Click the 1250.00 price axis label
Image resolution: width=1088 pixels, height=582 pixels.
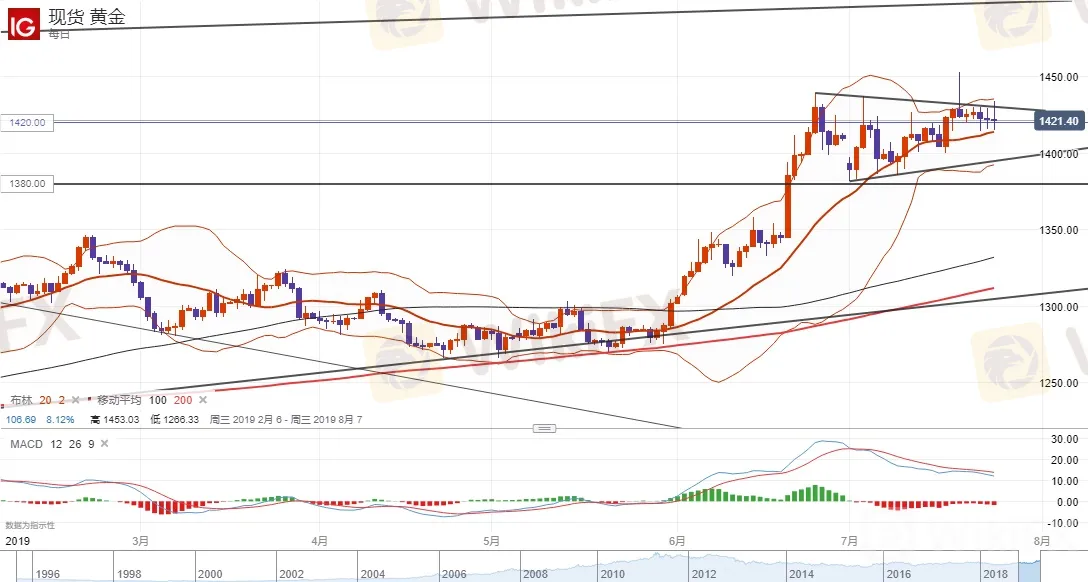pos(1059,383)
